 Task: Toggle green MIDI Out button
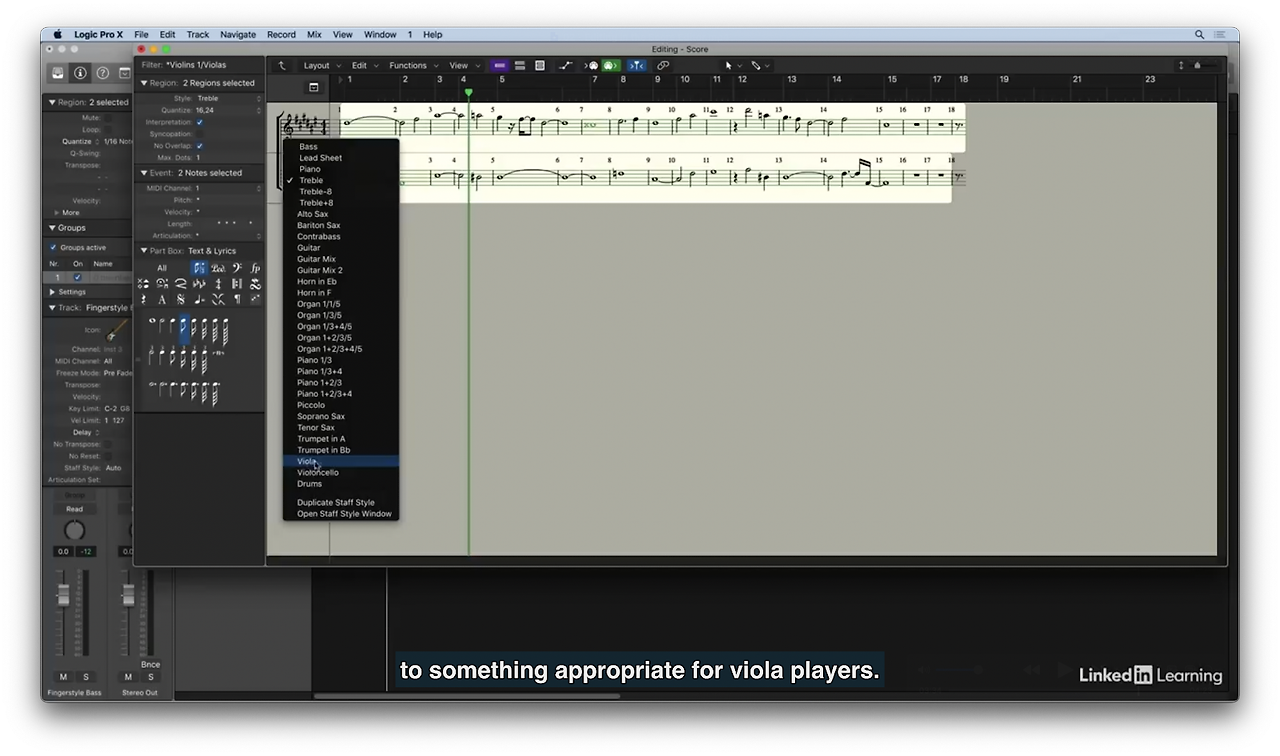tap(610, 66)
